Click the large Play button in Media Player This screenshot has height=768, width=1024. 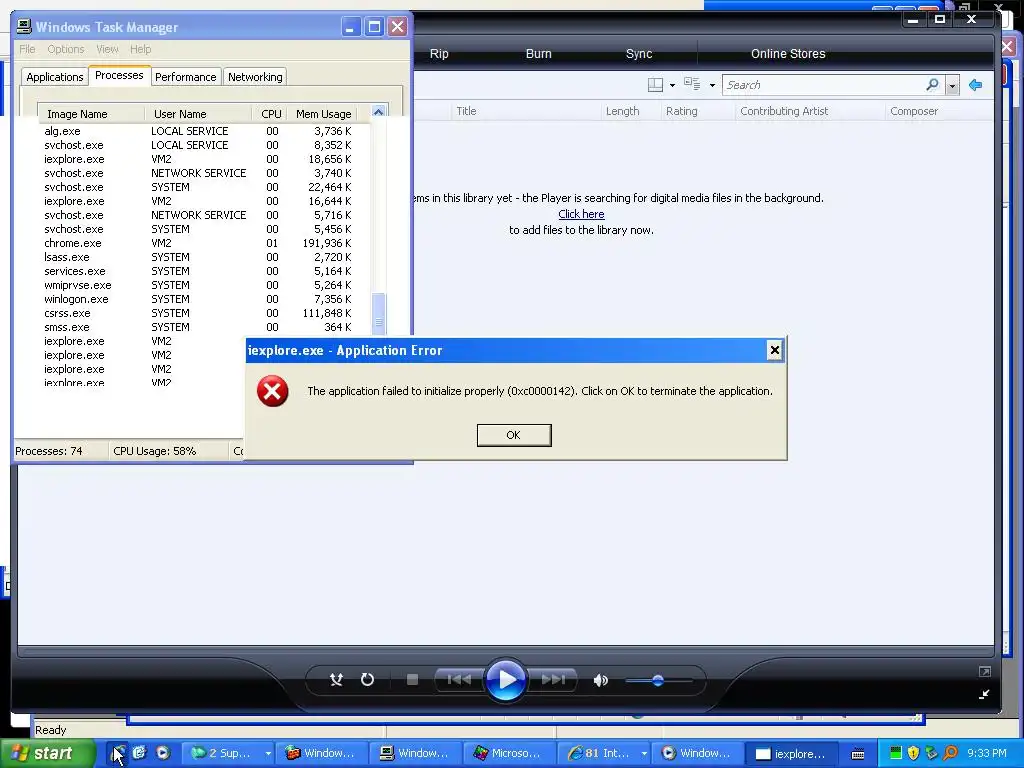click(505, 680)
